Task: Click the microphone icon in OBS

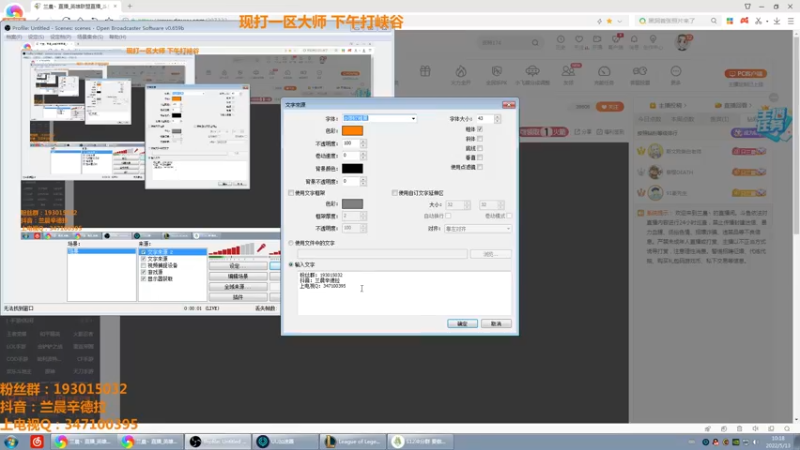Action: coord(261,248)
